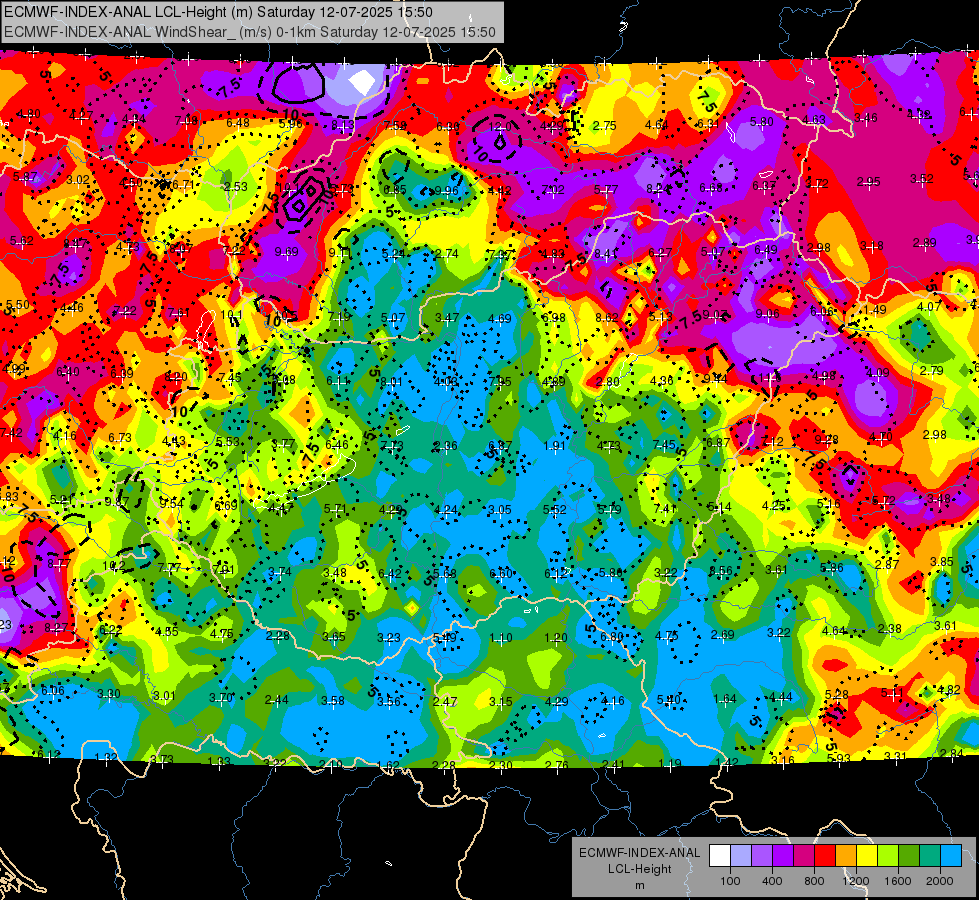This screenshot has width=979, height=900.
Task: Click the 1.10 wind shear value
Action: tap(501, 638)
